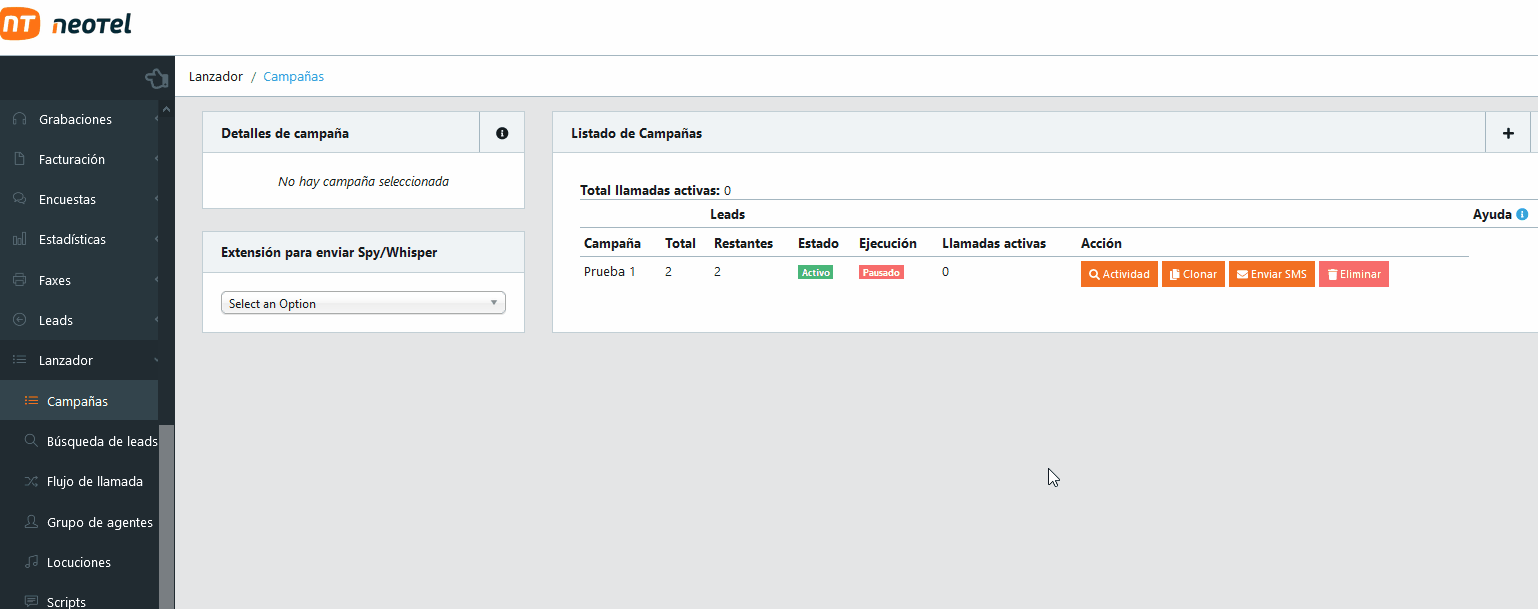Viewport: 1538px width, 609px height.
Task: Click the Actividad button
Action: [1119, 274]
